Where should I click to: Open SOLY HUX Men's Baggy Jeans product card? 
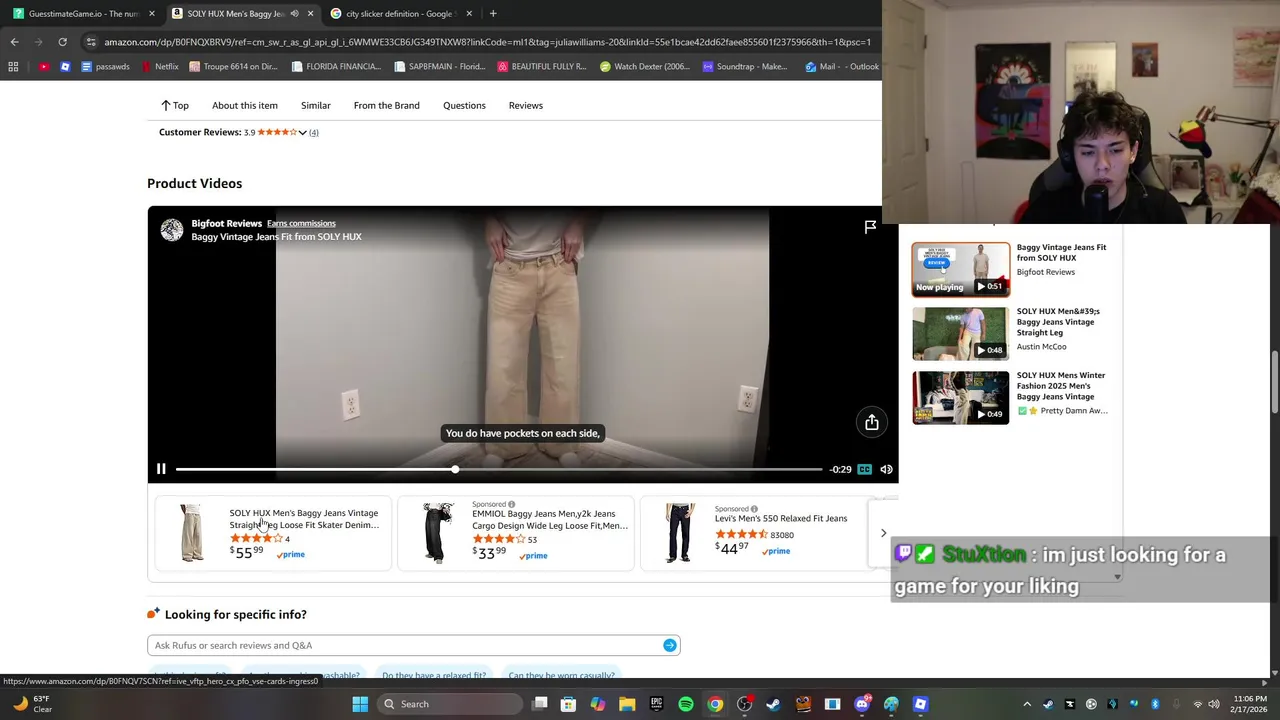tap(273, 533)
